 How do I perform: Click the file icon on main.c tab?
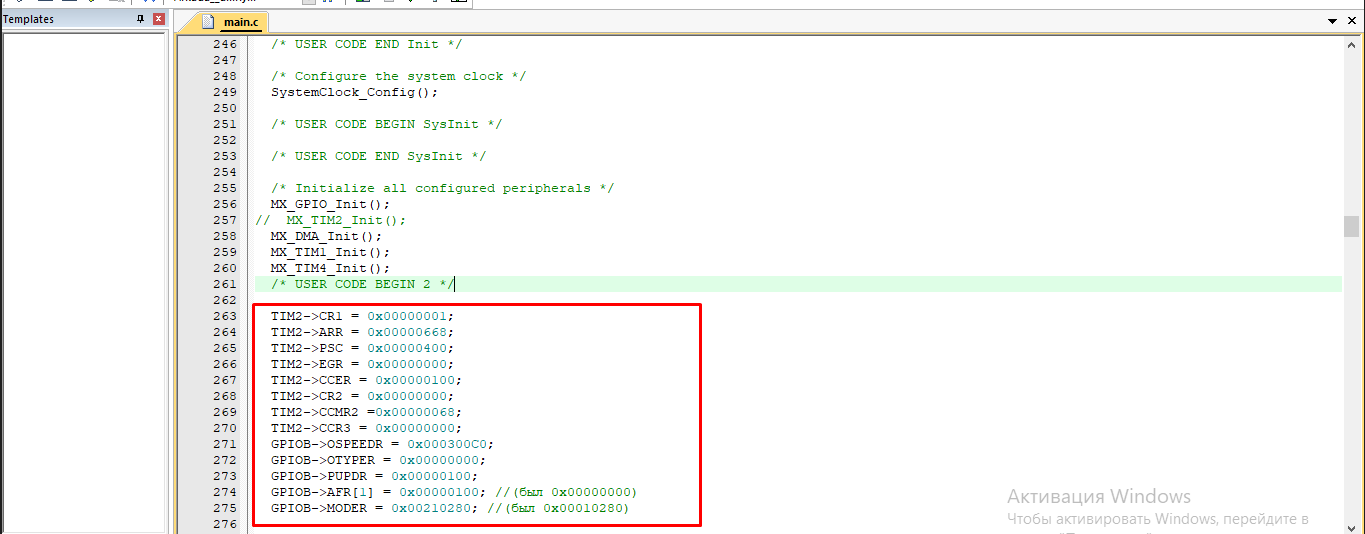click(208, 22)
